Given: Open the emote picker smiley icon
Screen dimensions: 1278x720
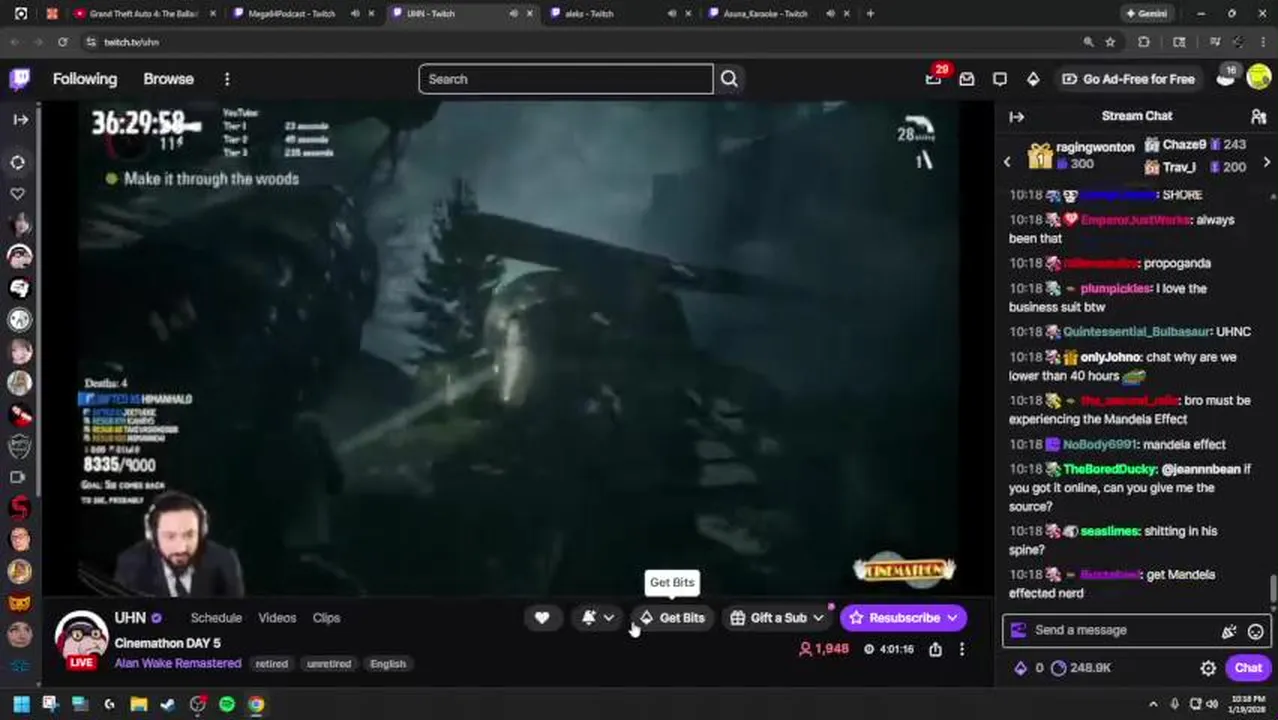Looking at the screenshot, I should (x=1255, y=631).
